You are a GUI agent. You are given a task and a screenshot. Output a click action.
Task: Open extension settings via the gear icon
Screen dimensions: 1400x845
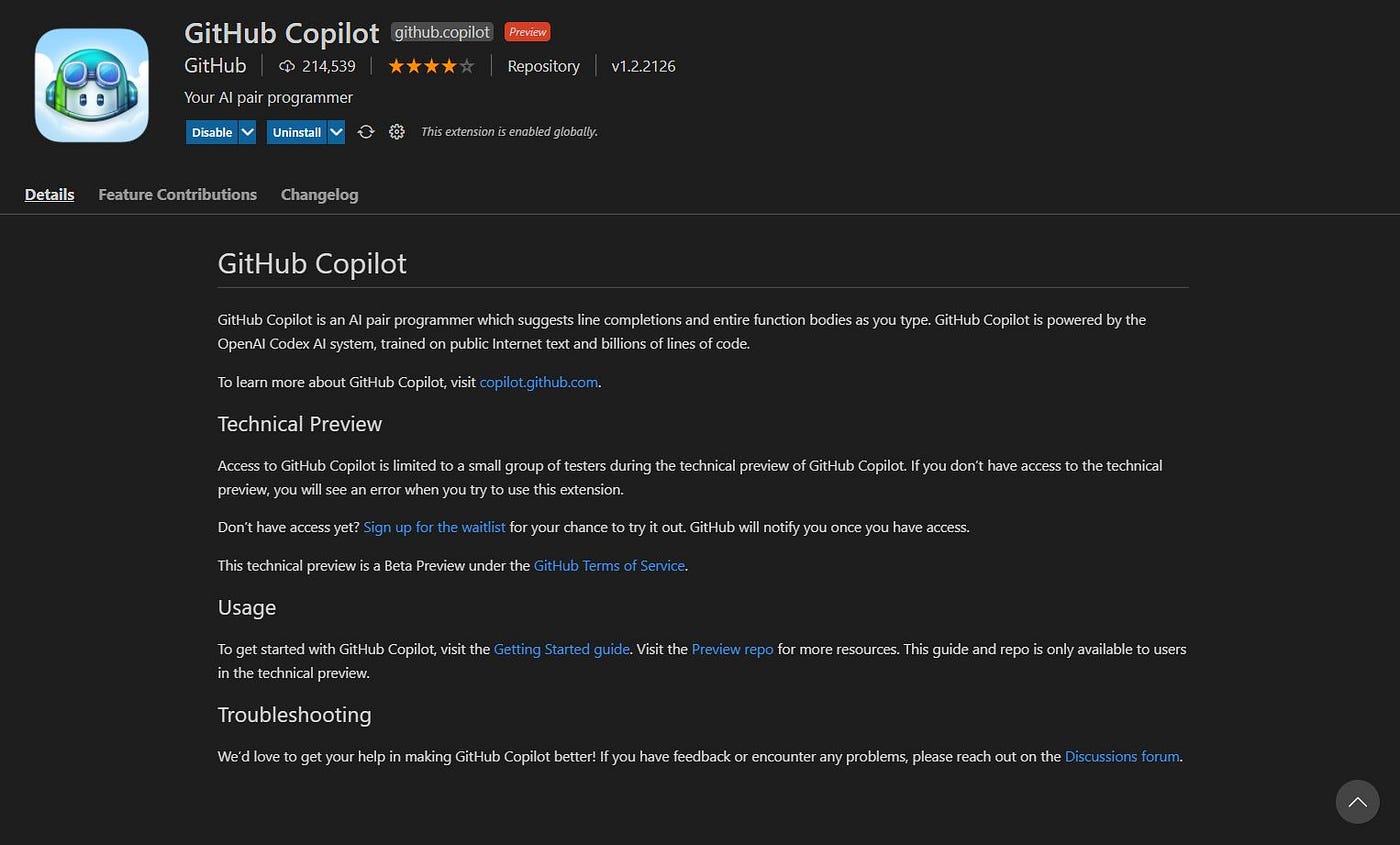click(x=397, y=131)
